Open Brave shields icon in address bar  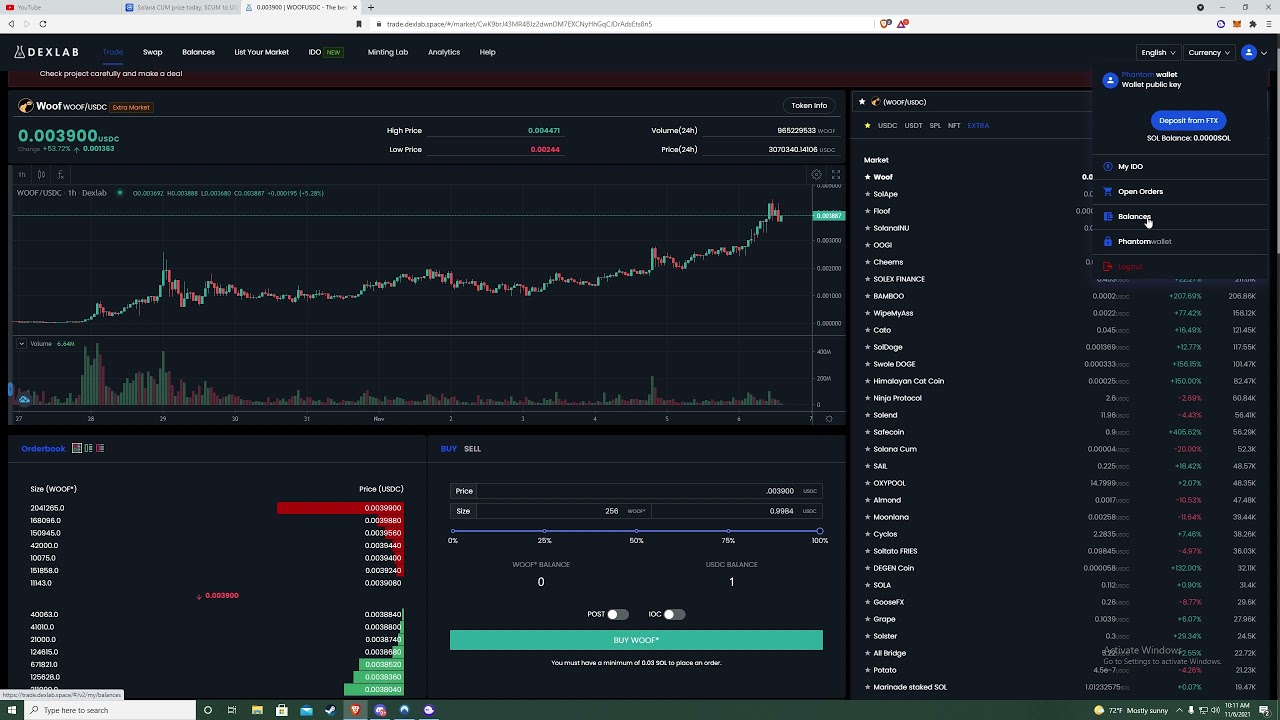(x=885, y=23)
